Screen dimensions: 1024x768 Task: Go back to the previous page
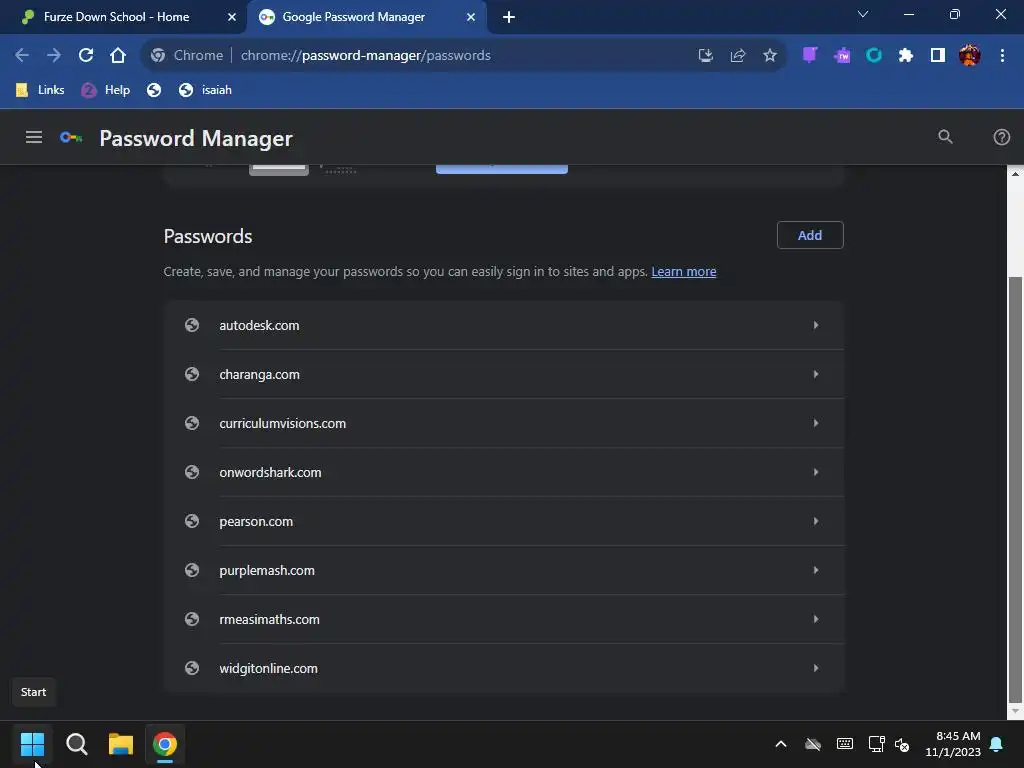click(22, 56)
